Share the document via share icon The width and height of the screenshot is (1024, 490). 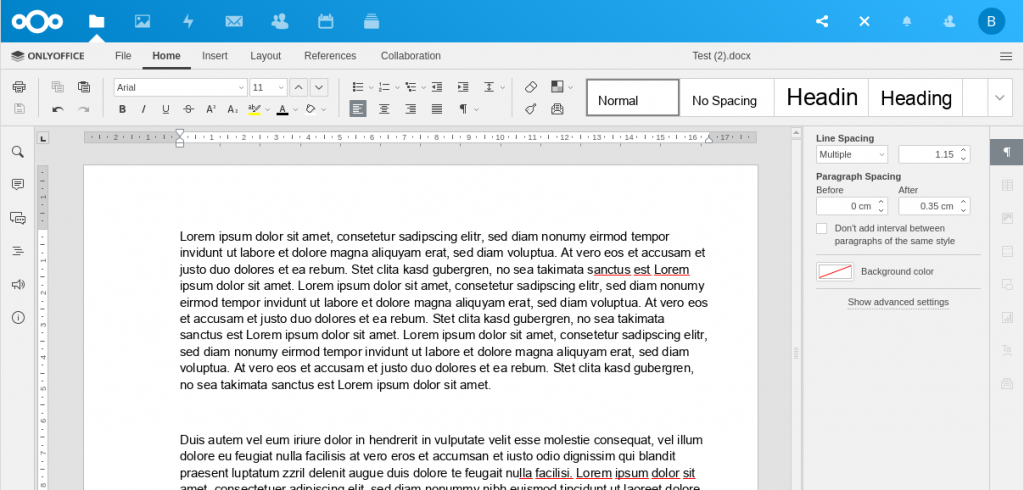coord(822,21)
